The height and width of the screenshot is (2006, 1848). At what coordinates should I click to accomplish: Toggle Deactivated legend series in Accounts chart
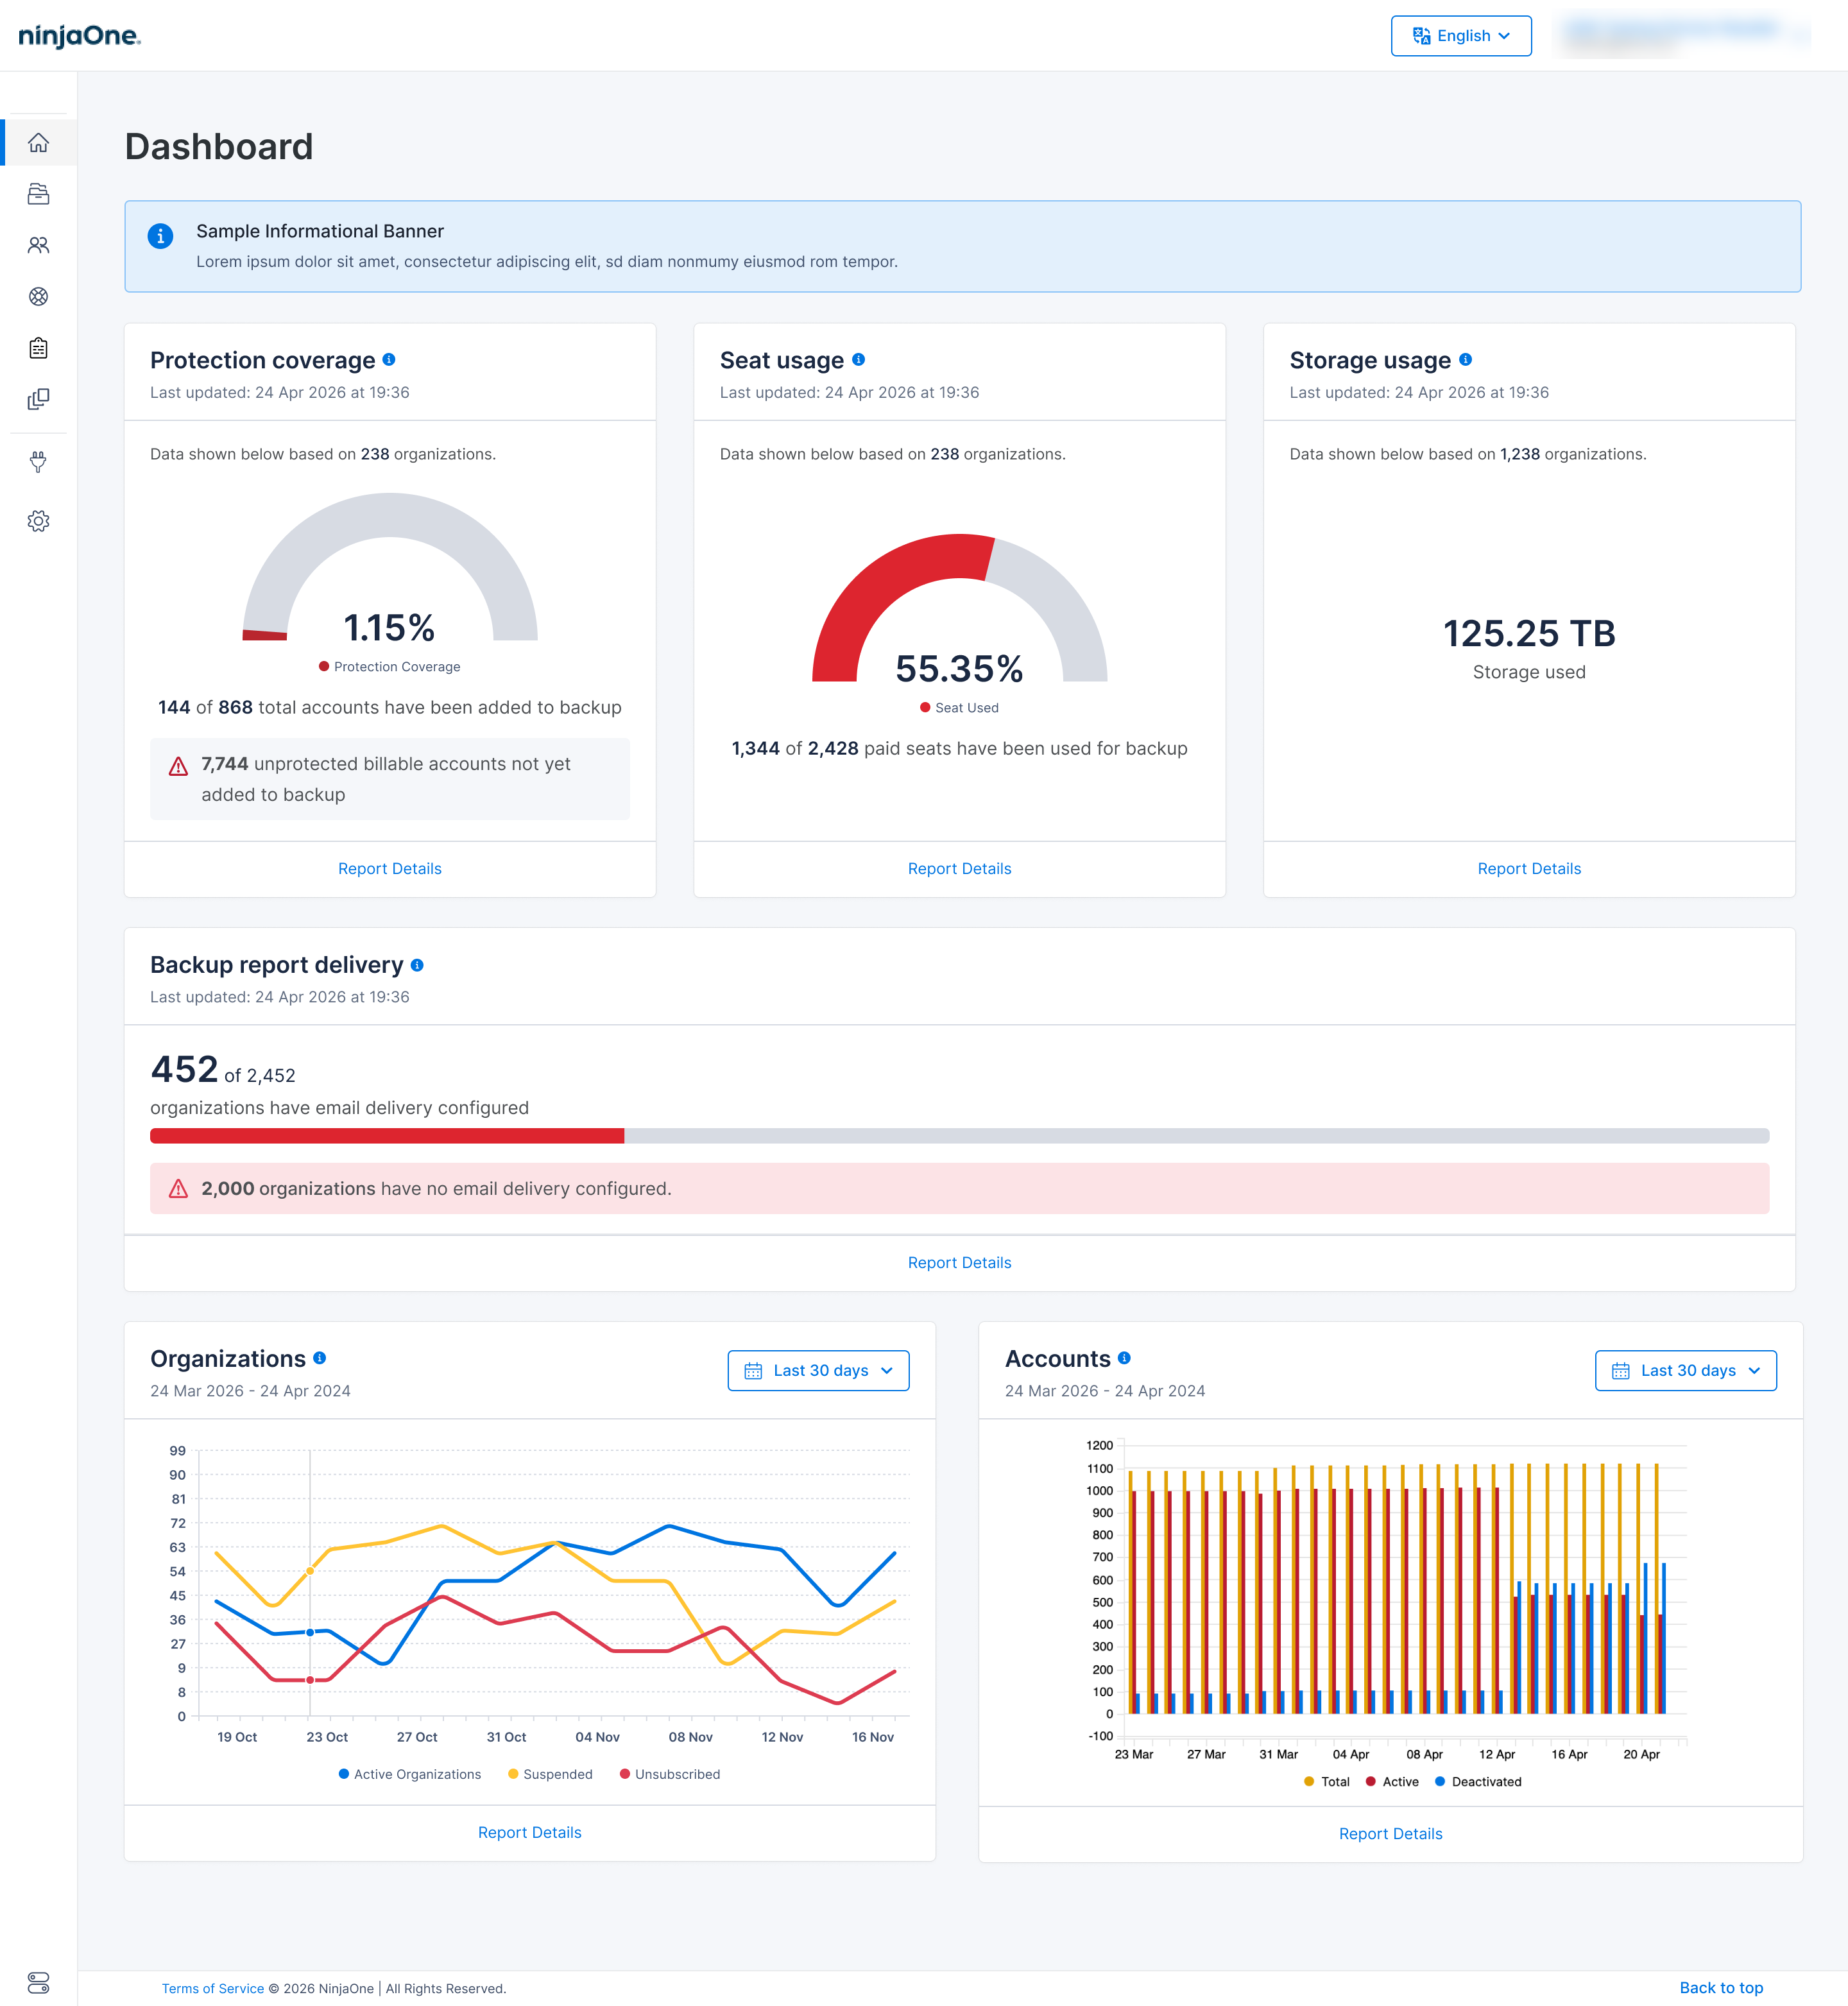[x=1478, y=1782]
